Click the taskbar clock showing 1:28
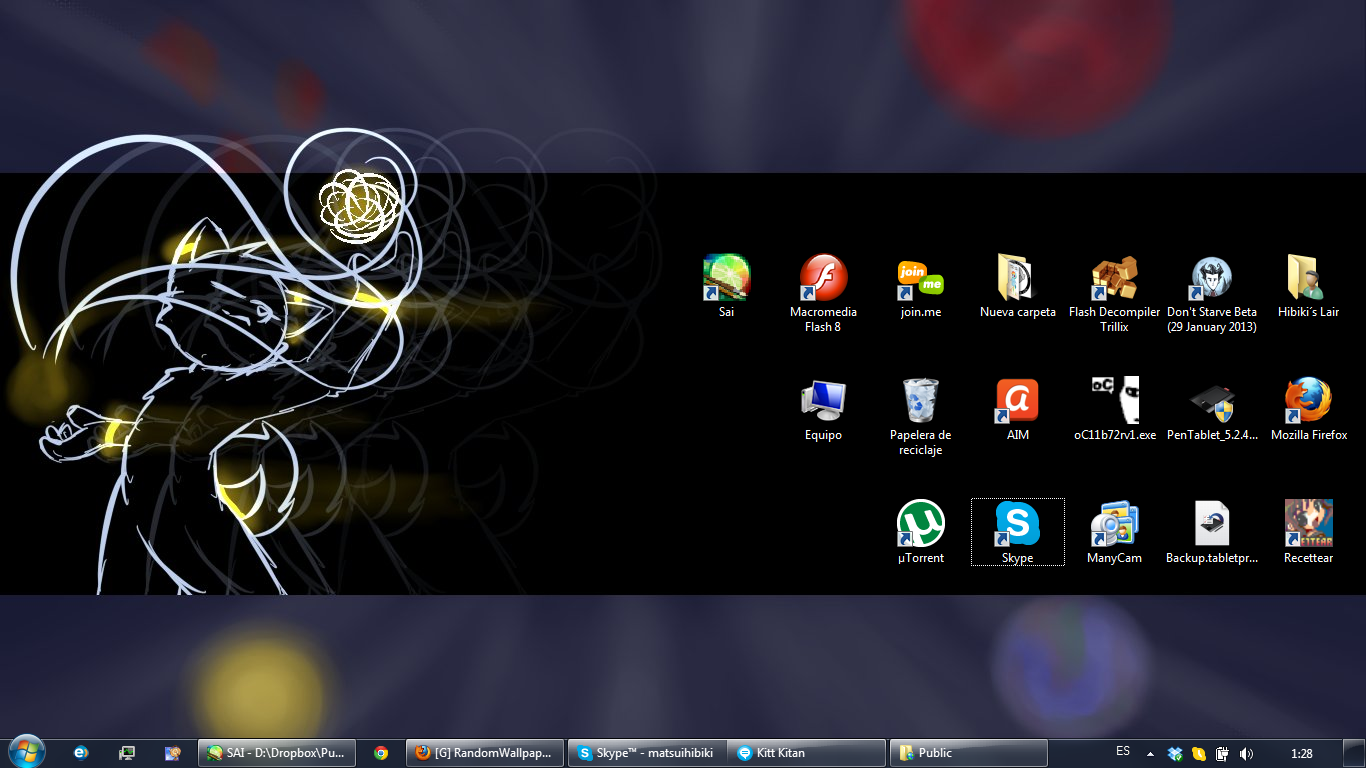This screenshot has height=768, width=1366. click(1301, 753)
